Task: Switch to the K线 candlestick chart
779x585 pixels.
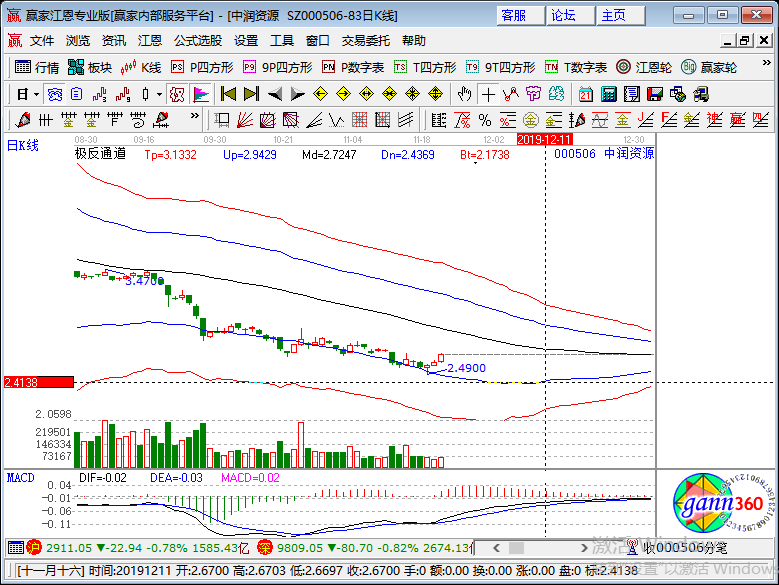Action: click(x=141, y=67)
